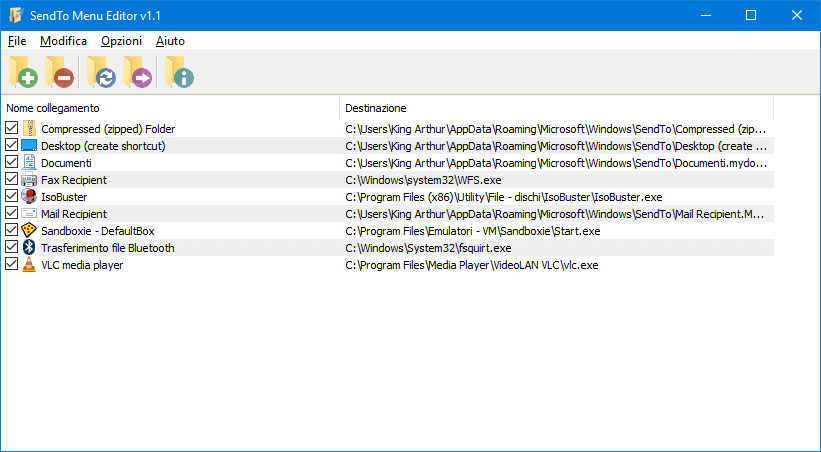This screenshot has width=821, height=452.
Task: Open the Aiuto help menu
Action: coord(170,41)
